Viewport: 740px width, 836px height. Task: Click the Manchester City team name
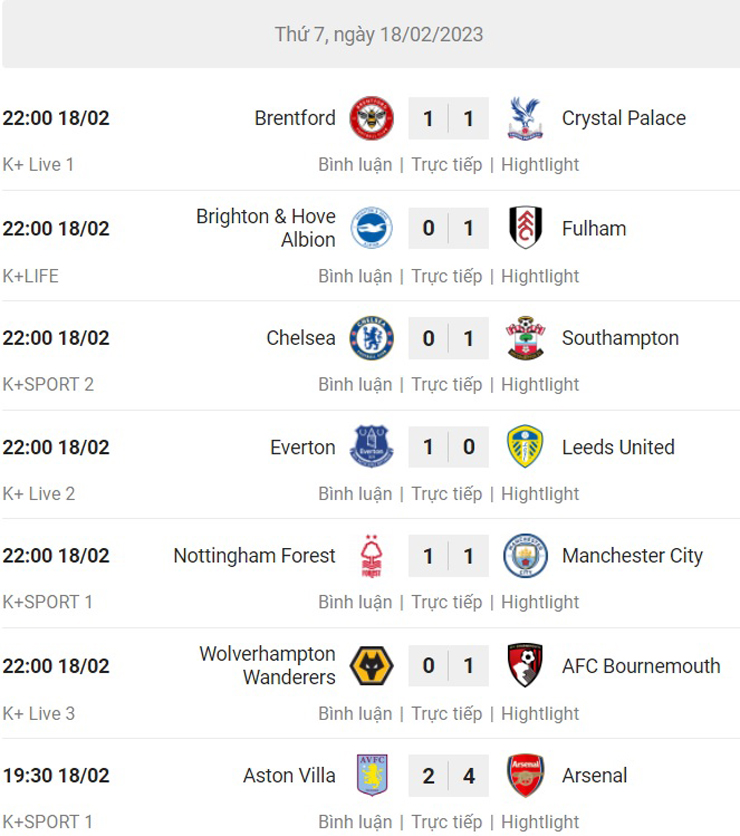coord(632,556)
